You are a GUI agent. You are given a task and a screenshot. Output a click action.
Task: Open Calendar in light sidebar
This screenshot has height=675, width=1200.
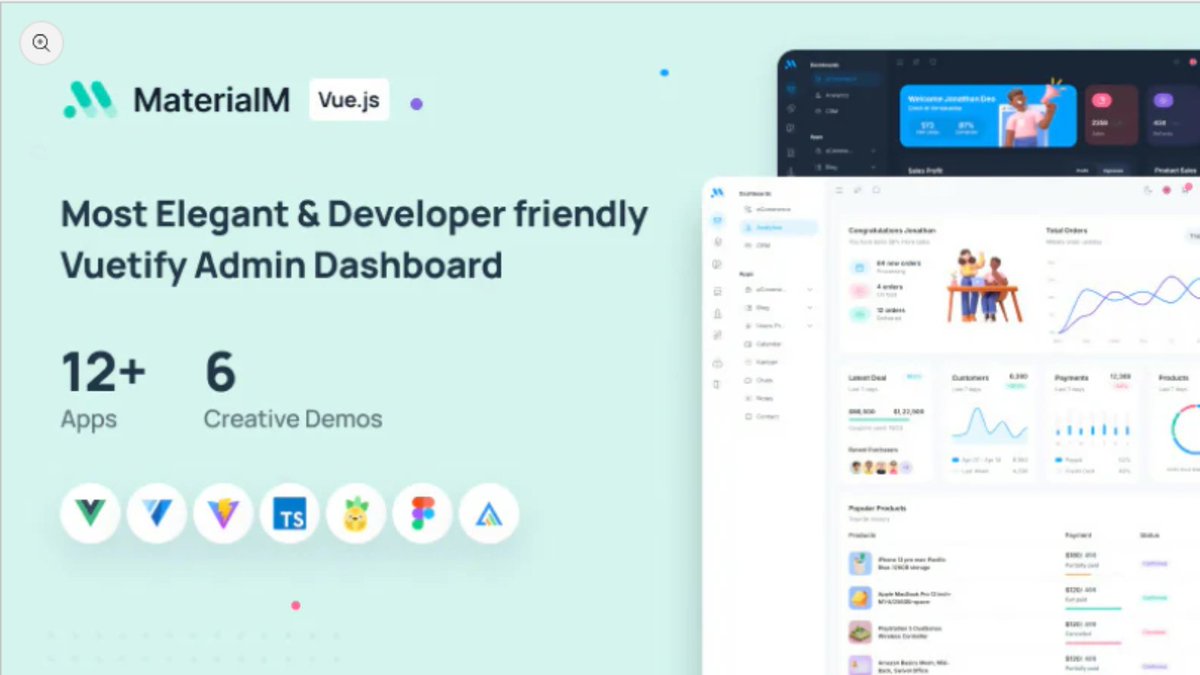pyautogui.click(x=764, y=344)
